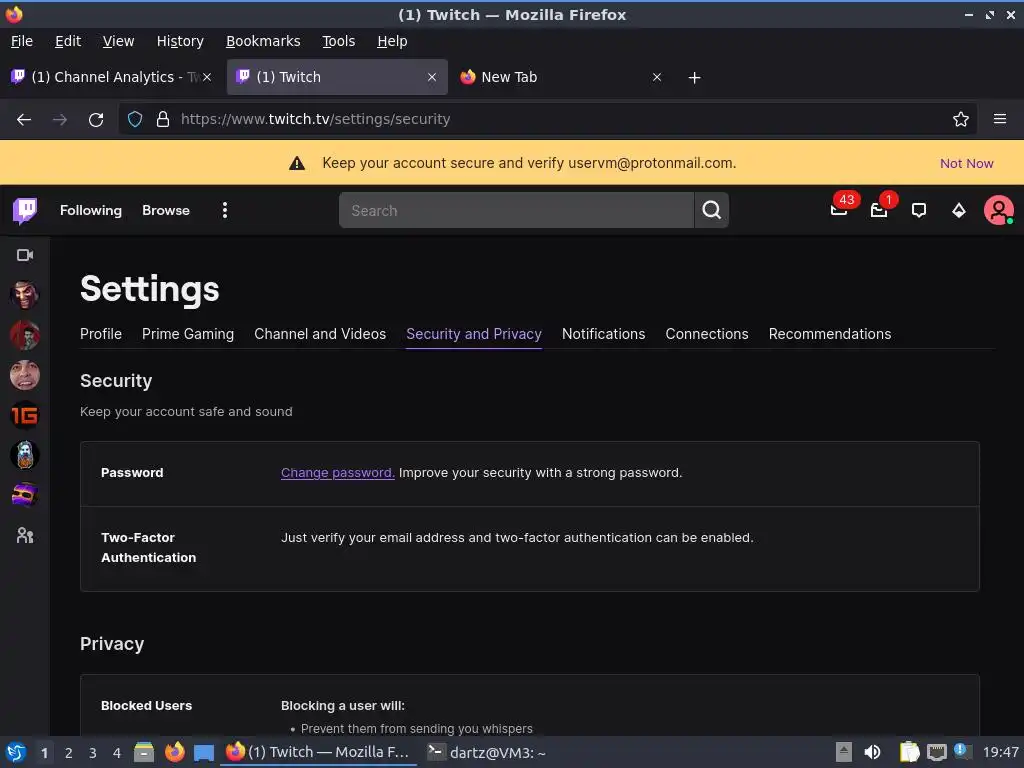This screenshot has width=1024, height=768.
Task: Close the Channel Analytics tab
Action: click(206, 77)
